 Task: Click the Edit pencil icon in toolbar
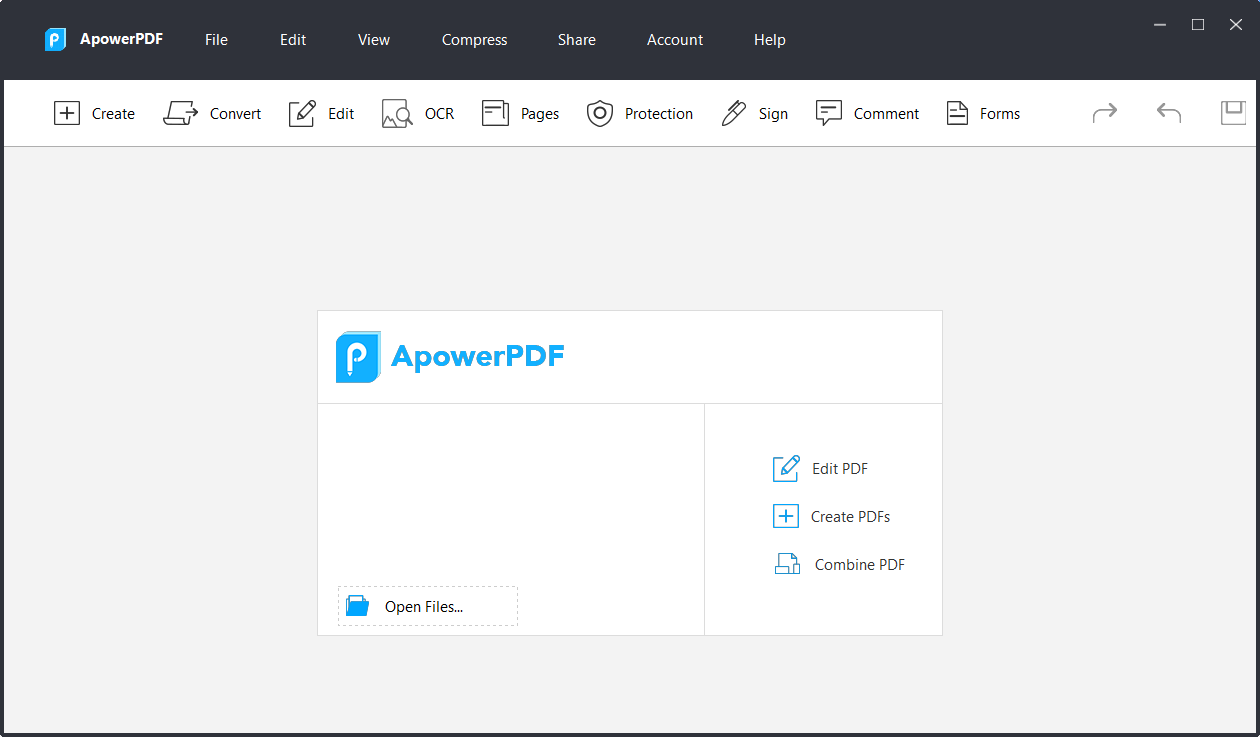302,113
